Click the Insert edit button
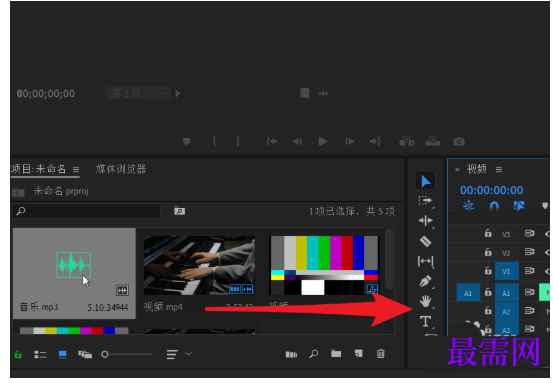The image size is (559, 383). [406, 142]
